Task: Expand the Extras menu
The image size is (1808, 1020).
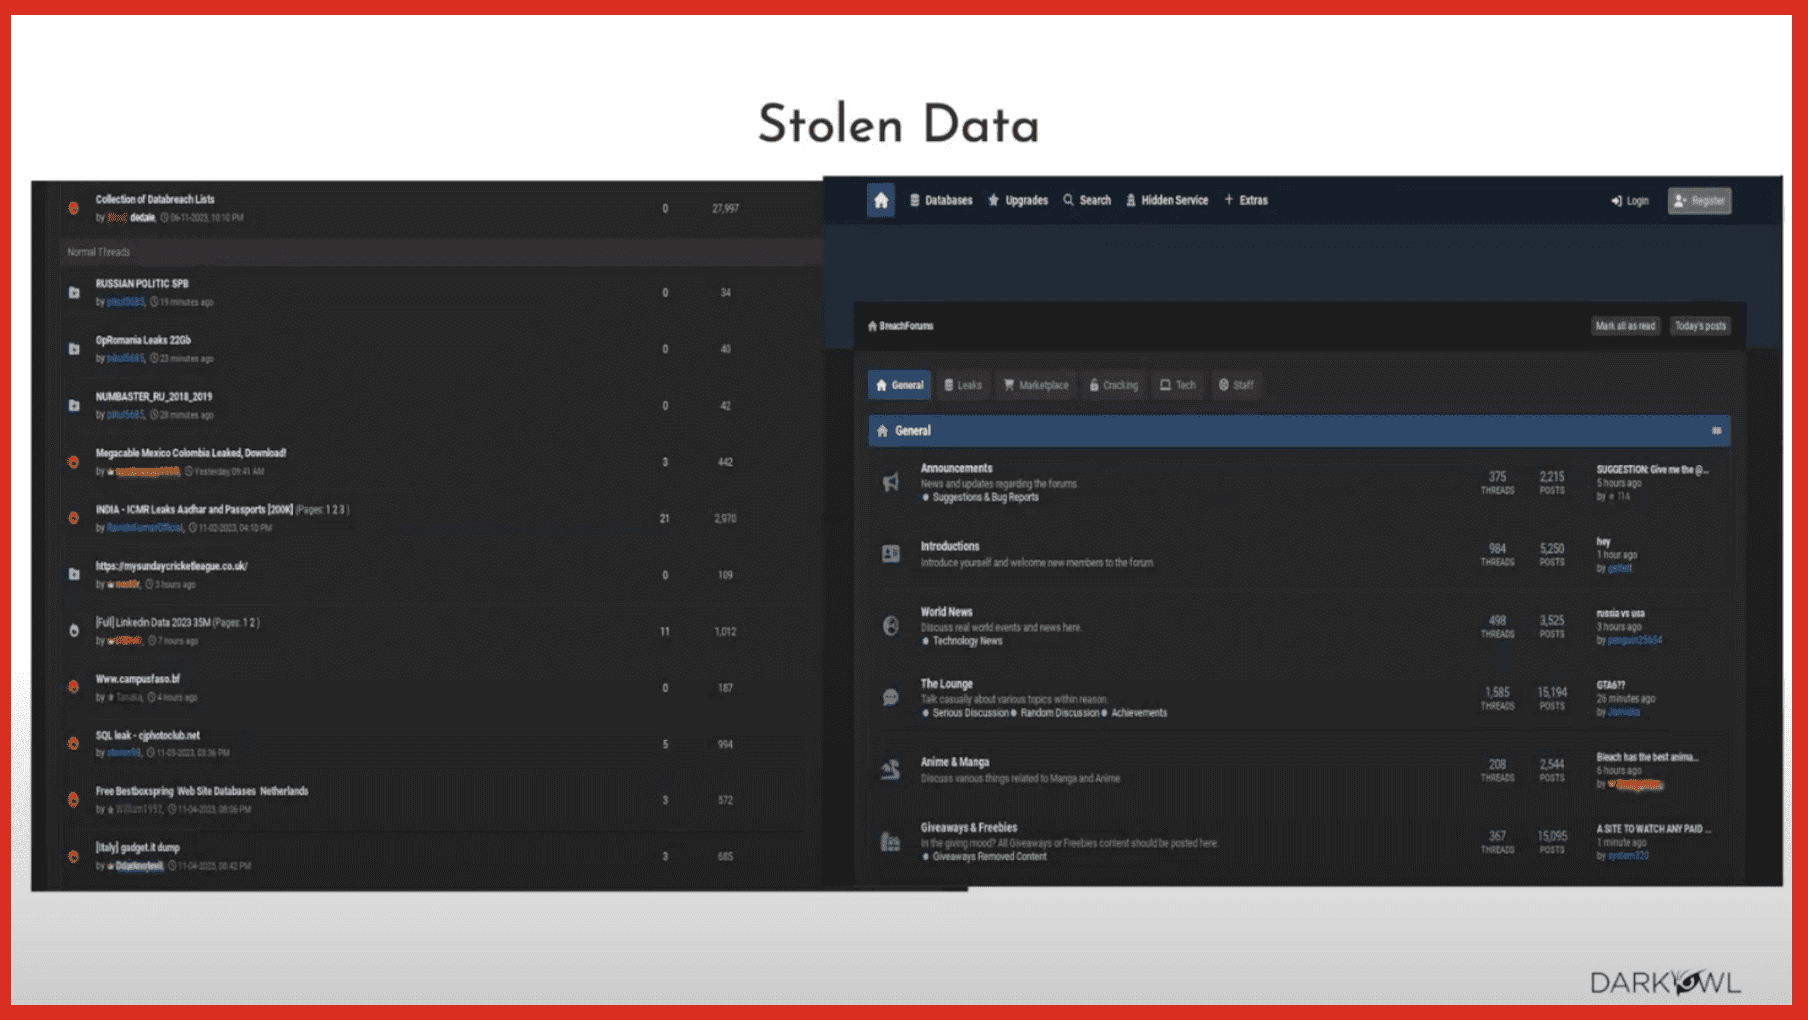Action: [x=1246, y=201]
